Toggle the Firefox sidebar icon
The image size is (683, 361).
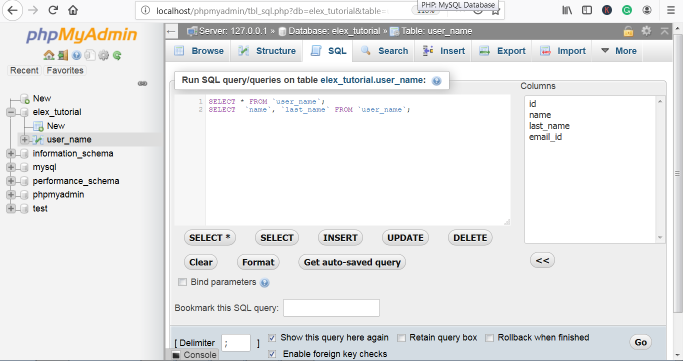[587, 10]
